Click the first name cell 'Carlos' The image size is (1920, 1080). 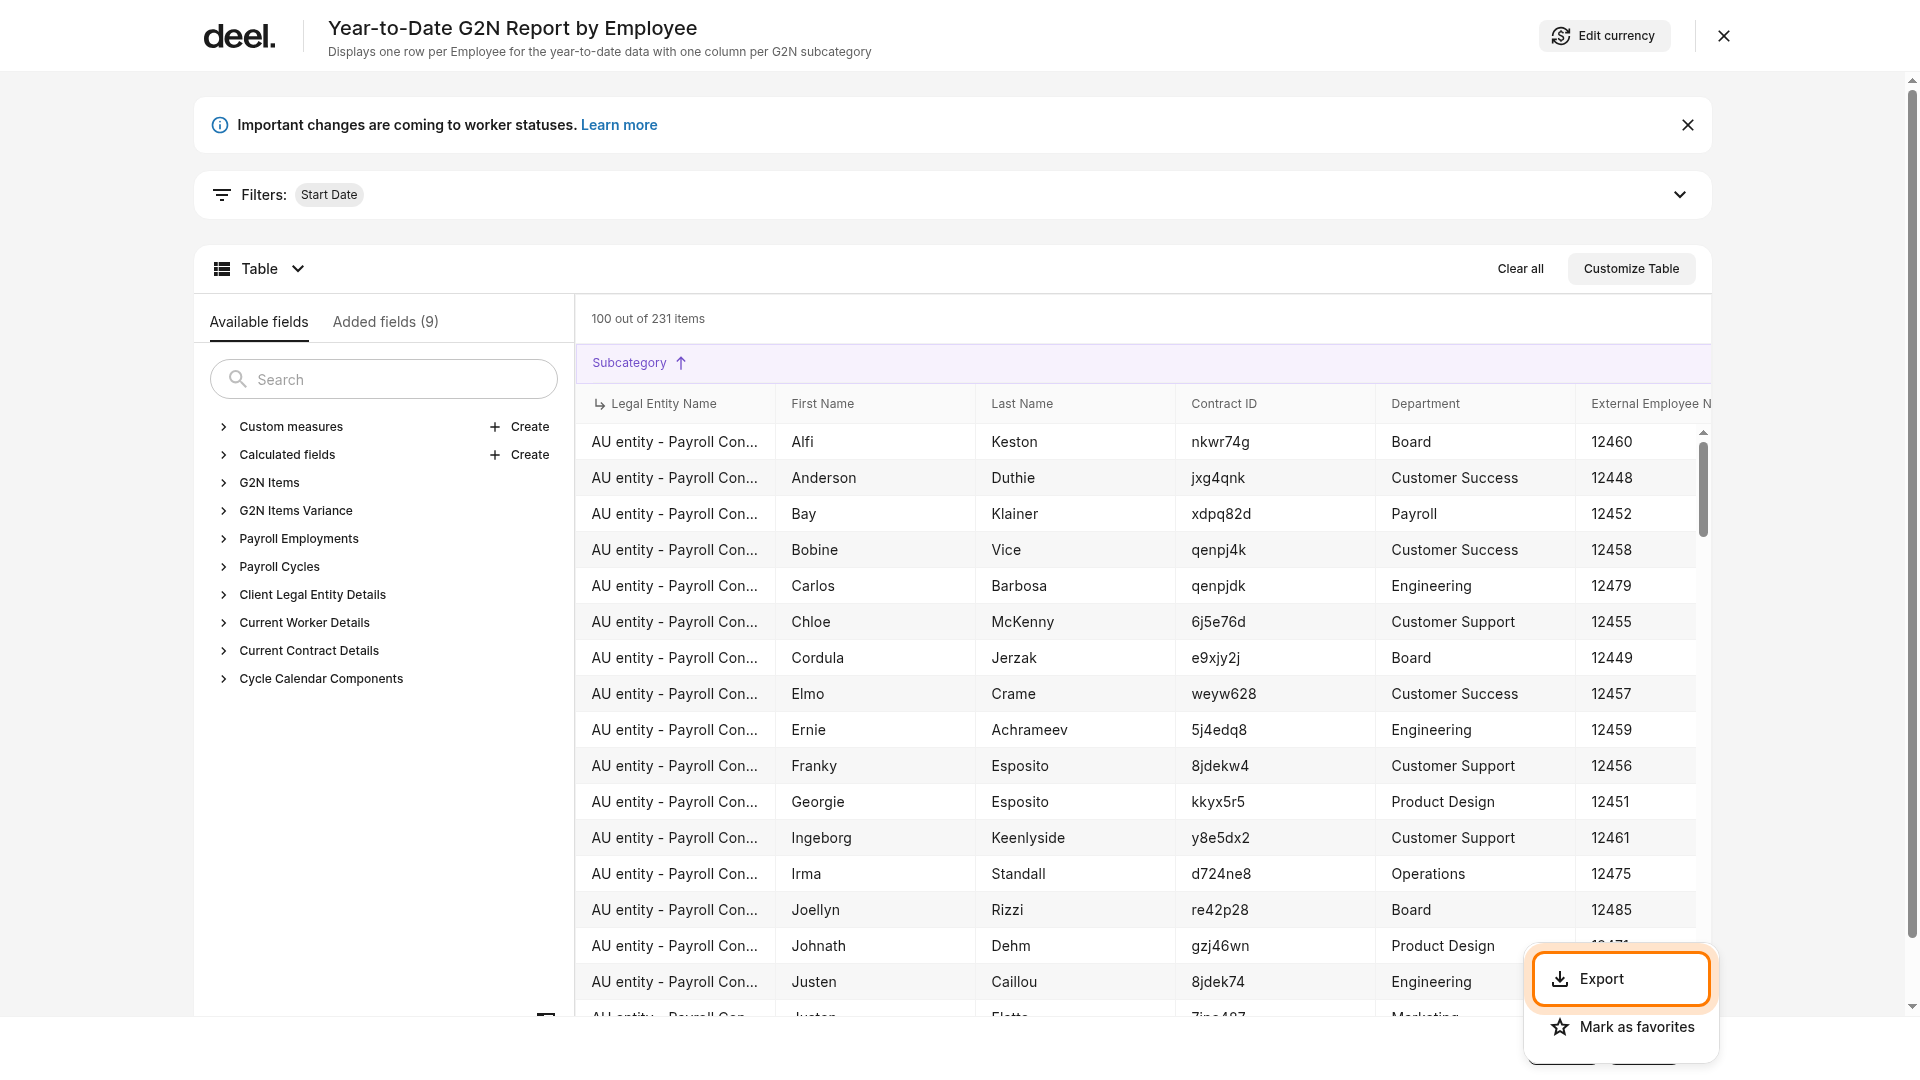(876, 586)
